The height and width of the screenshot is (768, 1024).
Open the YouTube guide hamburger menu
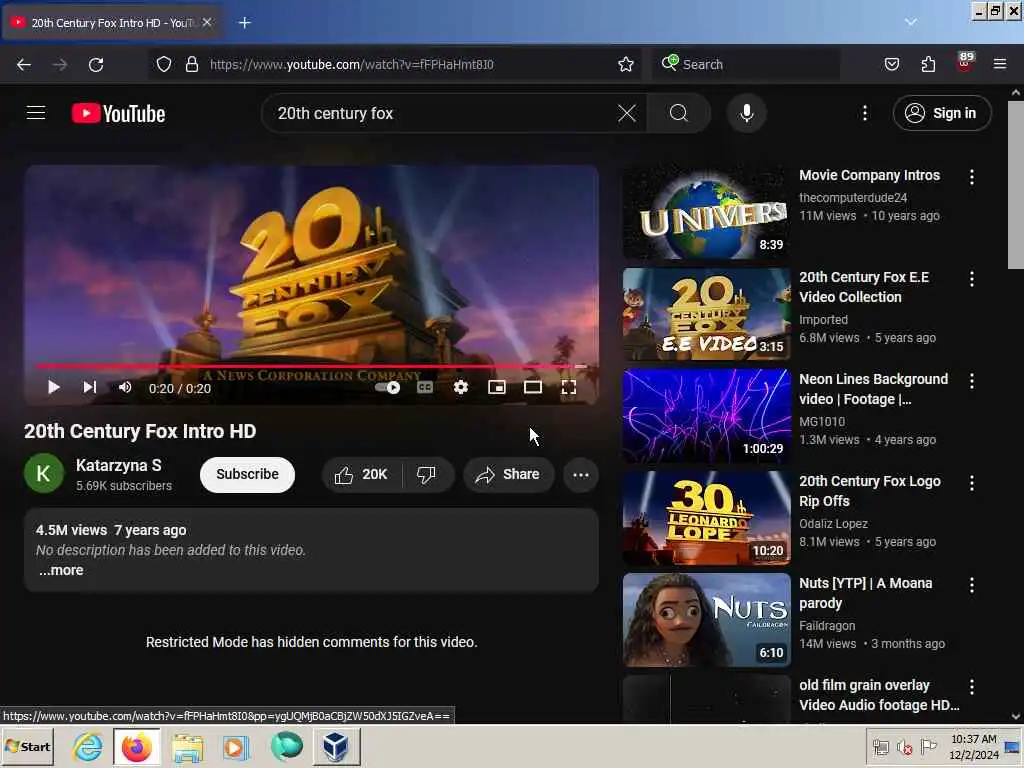(36, 113)
